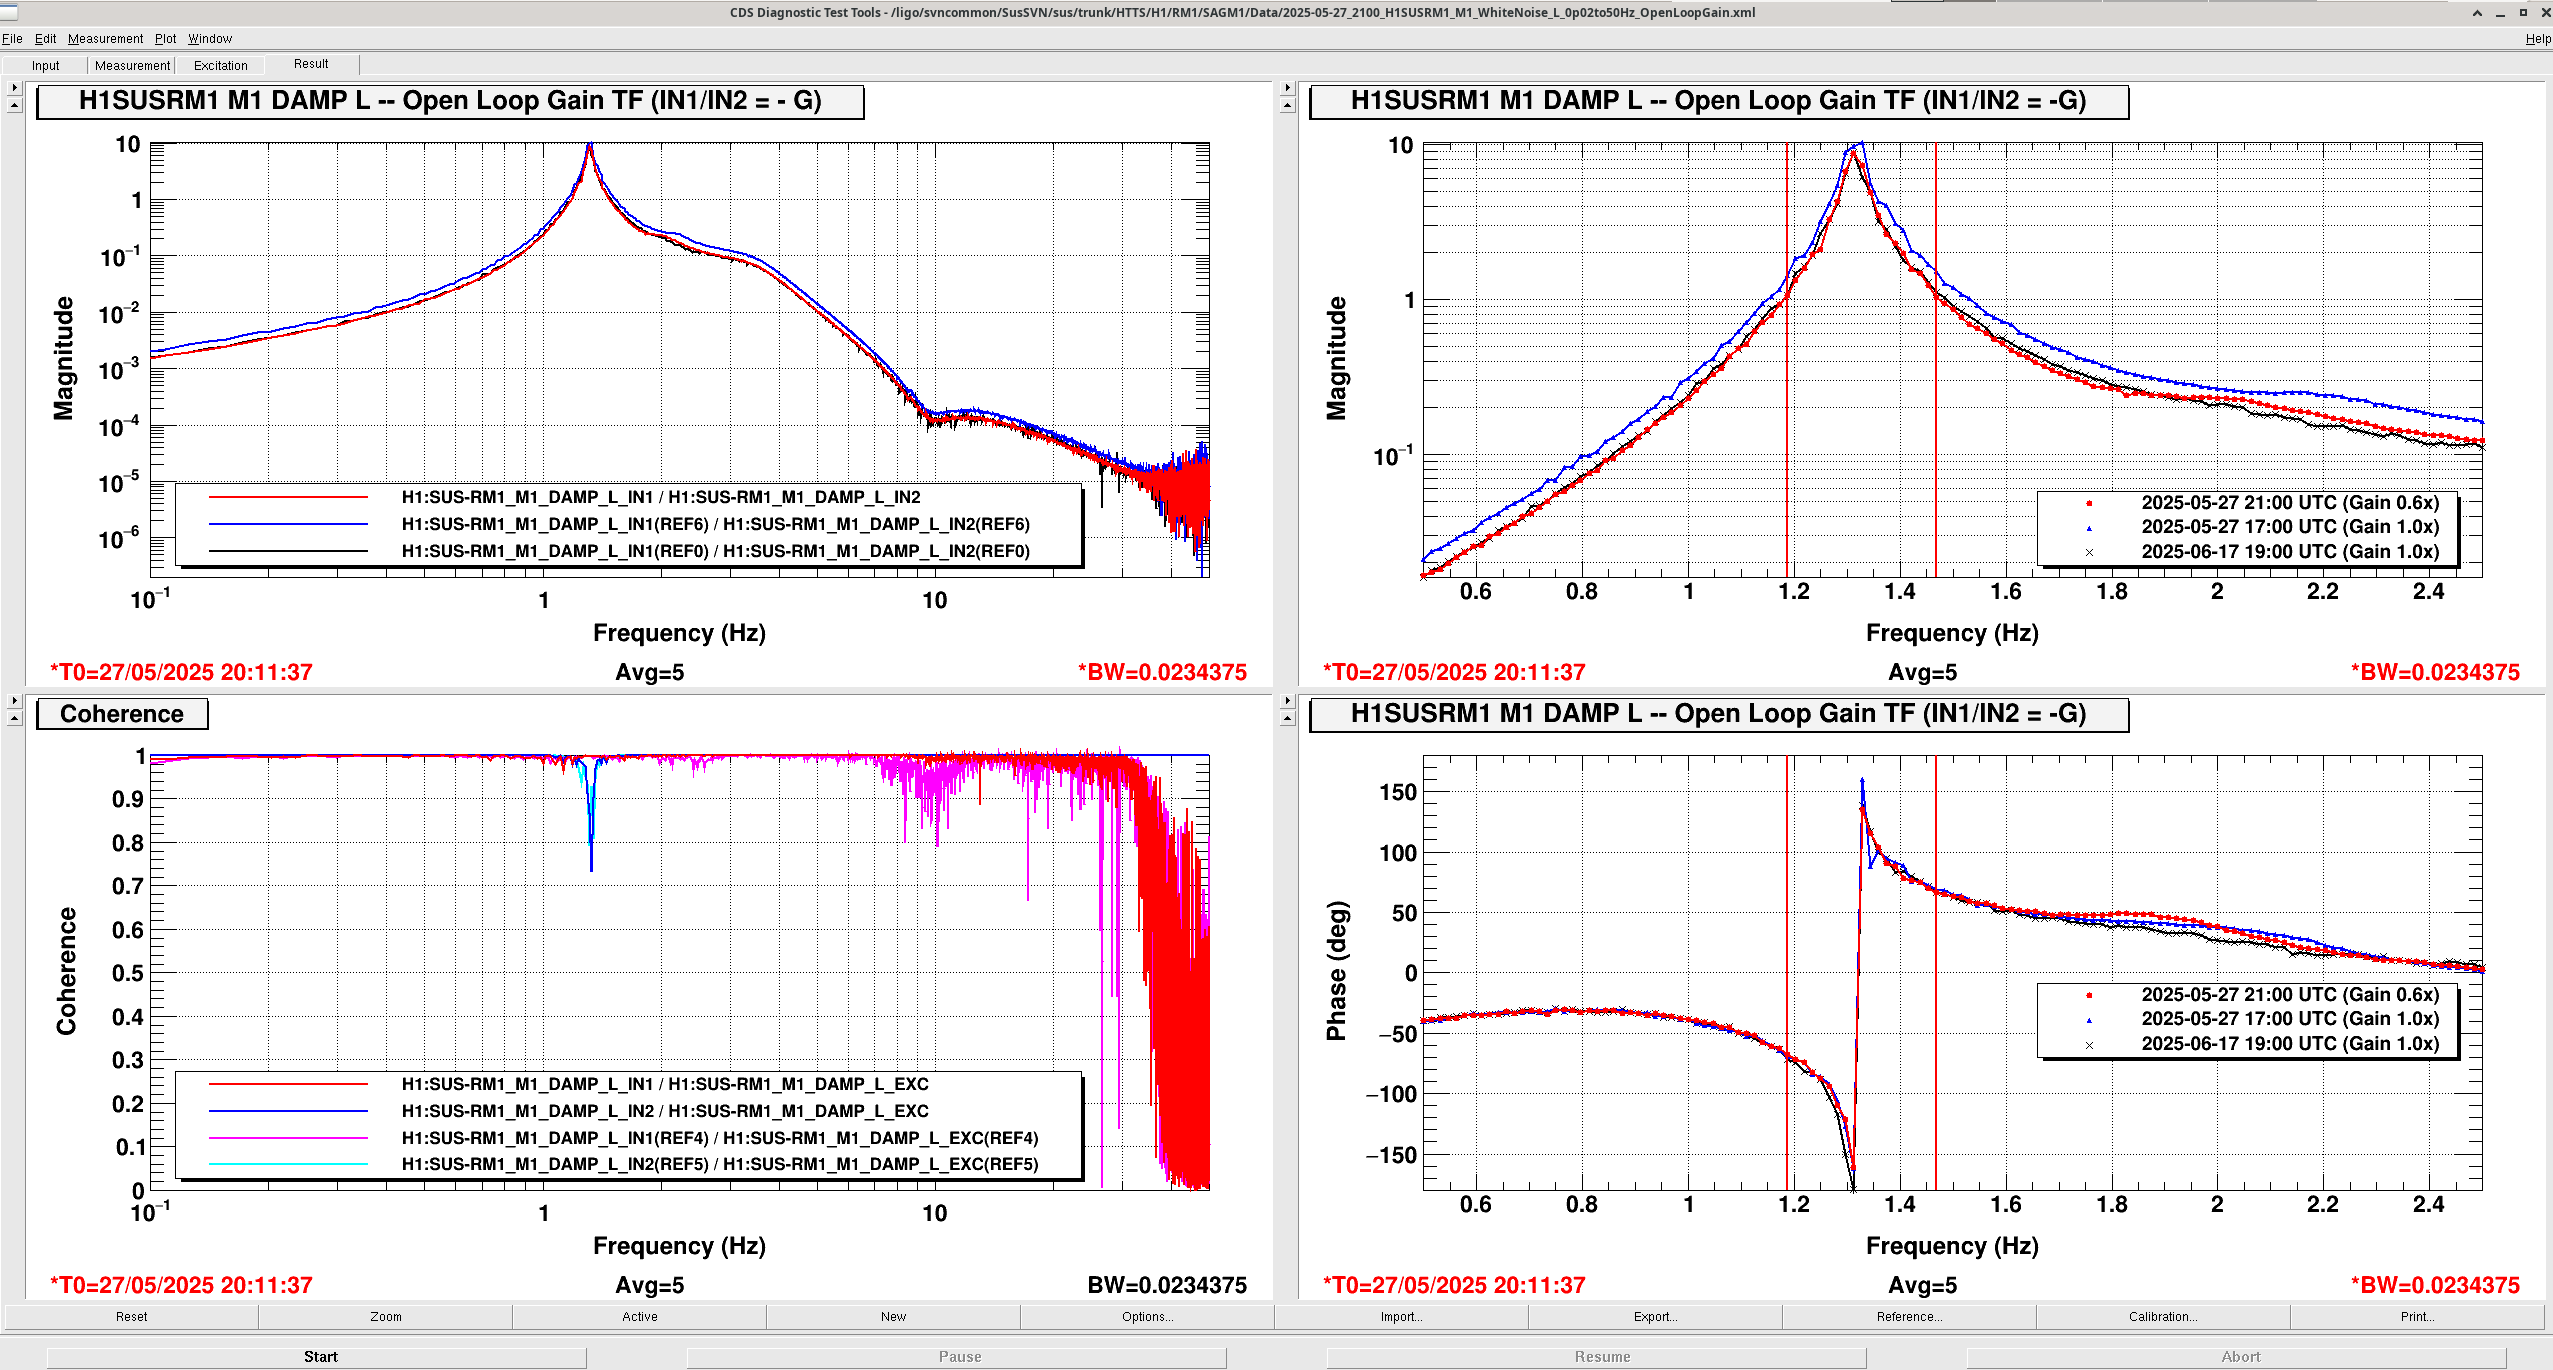Screen dimensions: 2553x1370
Task: Open the File menu
Action: pyautogui.click(x=12, y=39)
